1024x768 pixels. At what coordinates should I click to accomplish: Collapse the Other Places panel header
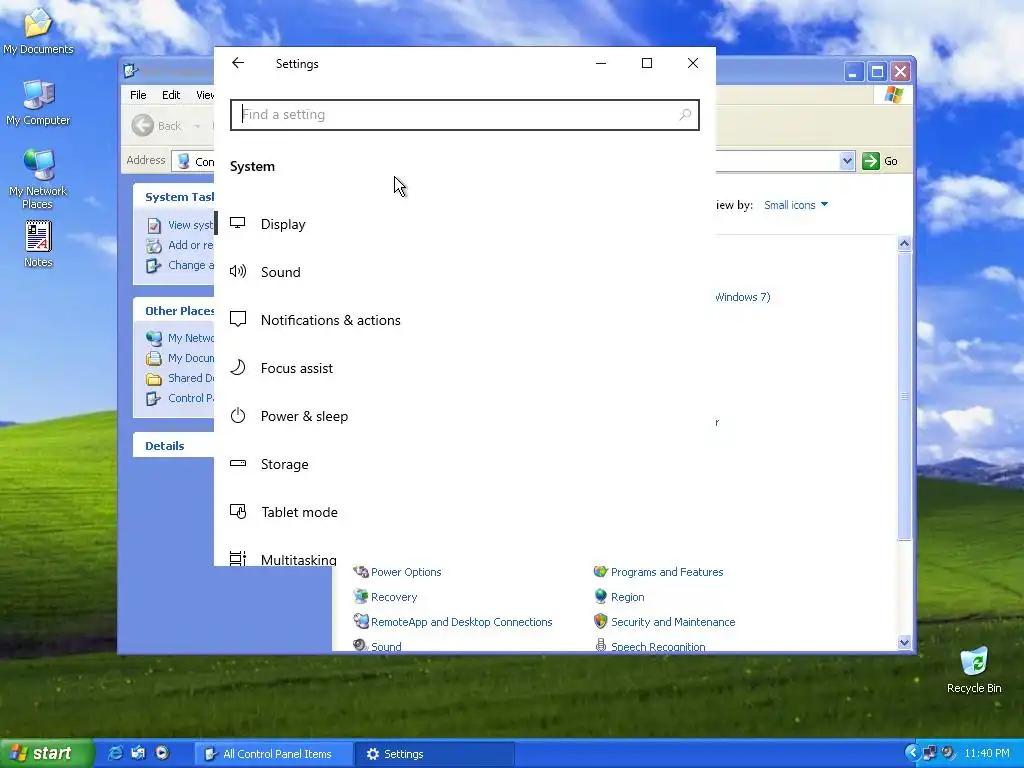pyautogui.click(x=174, y=311)
